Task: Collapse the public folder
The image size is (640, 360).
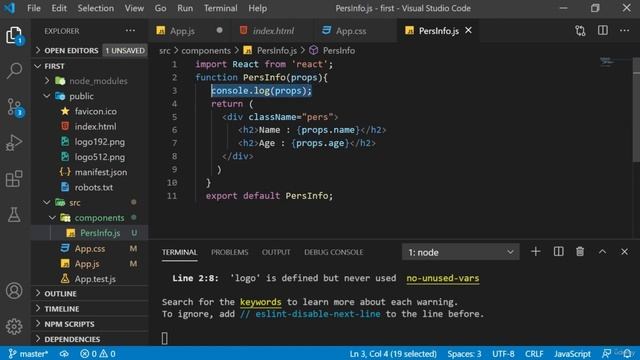Action: (x=90, y=96)
